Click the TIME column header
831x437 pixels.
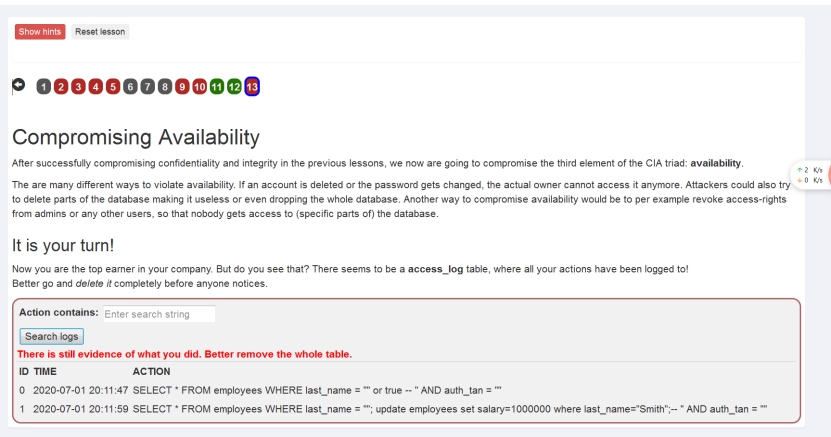pyautogui.click(x=45, y=372)
